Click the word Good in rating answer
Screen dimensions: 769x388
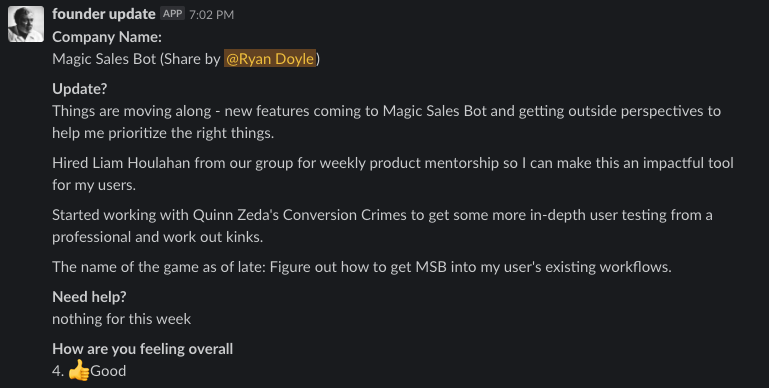(x=108, y=371)
